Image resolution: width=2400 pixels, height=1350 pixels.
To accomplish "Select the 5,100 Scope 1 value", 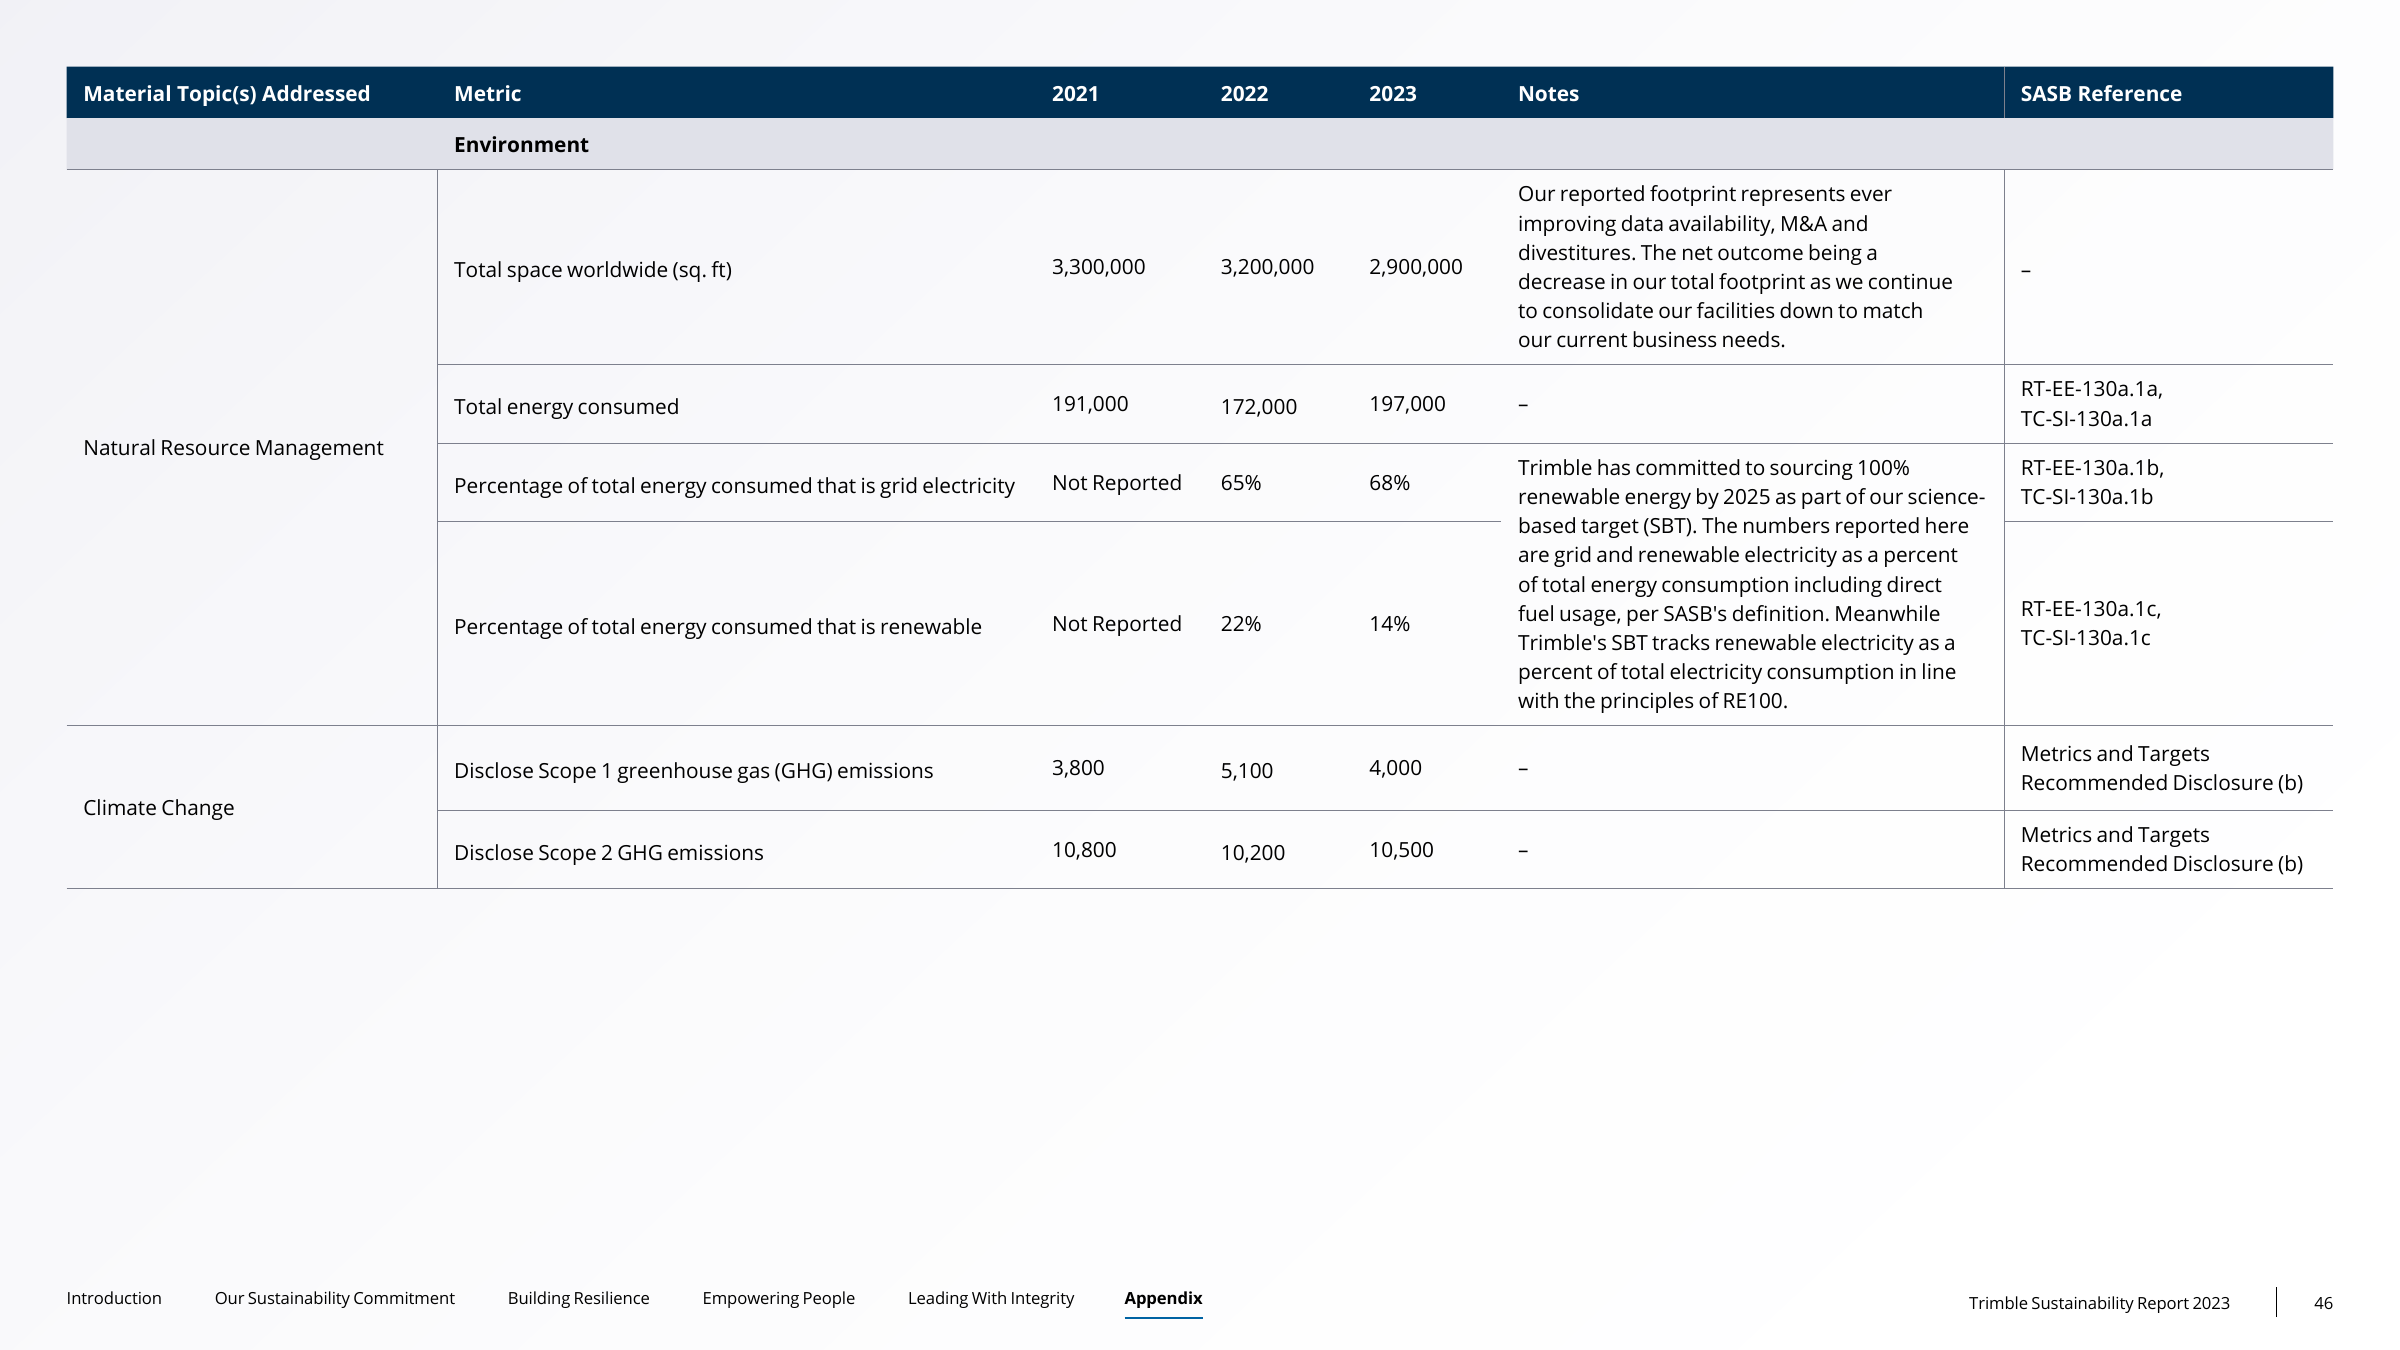I will pos(1246,771).
